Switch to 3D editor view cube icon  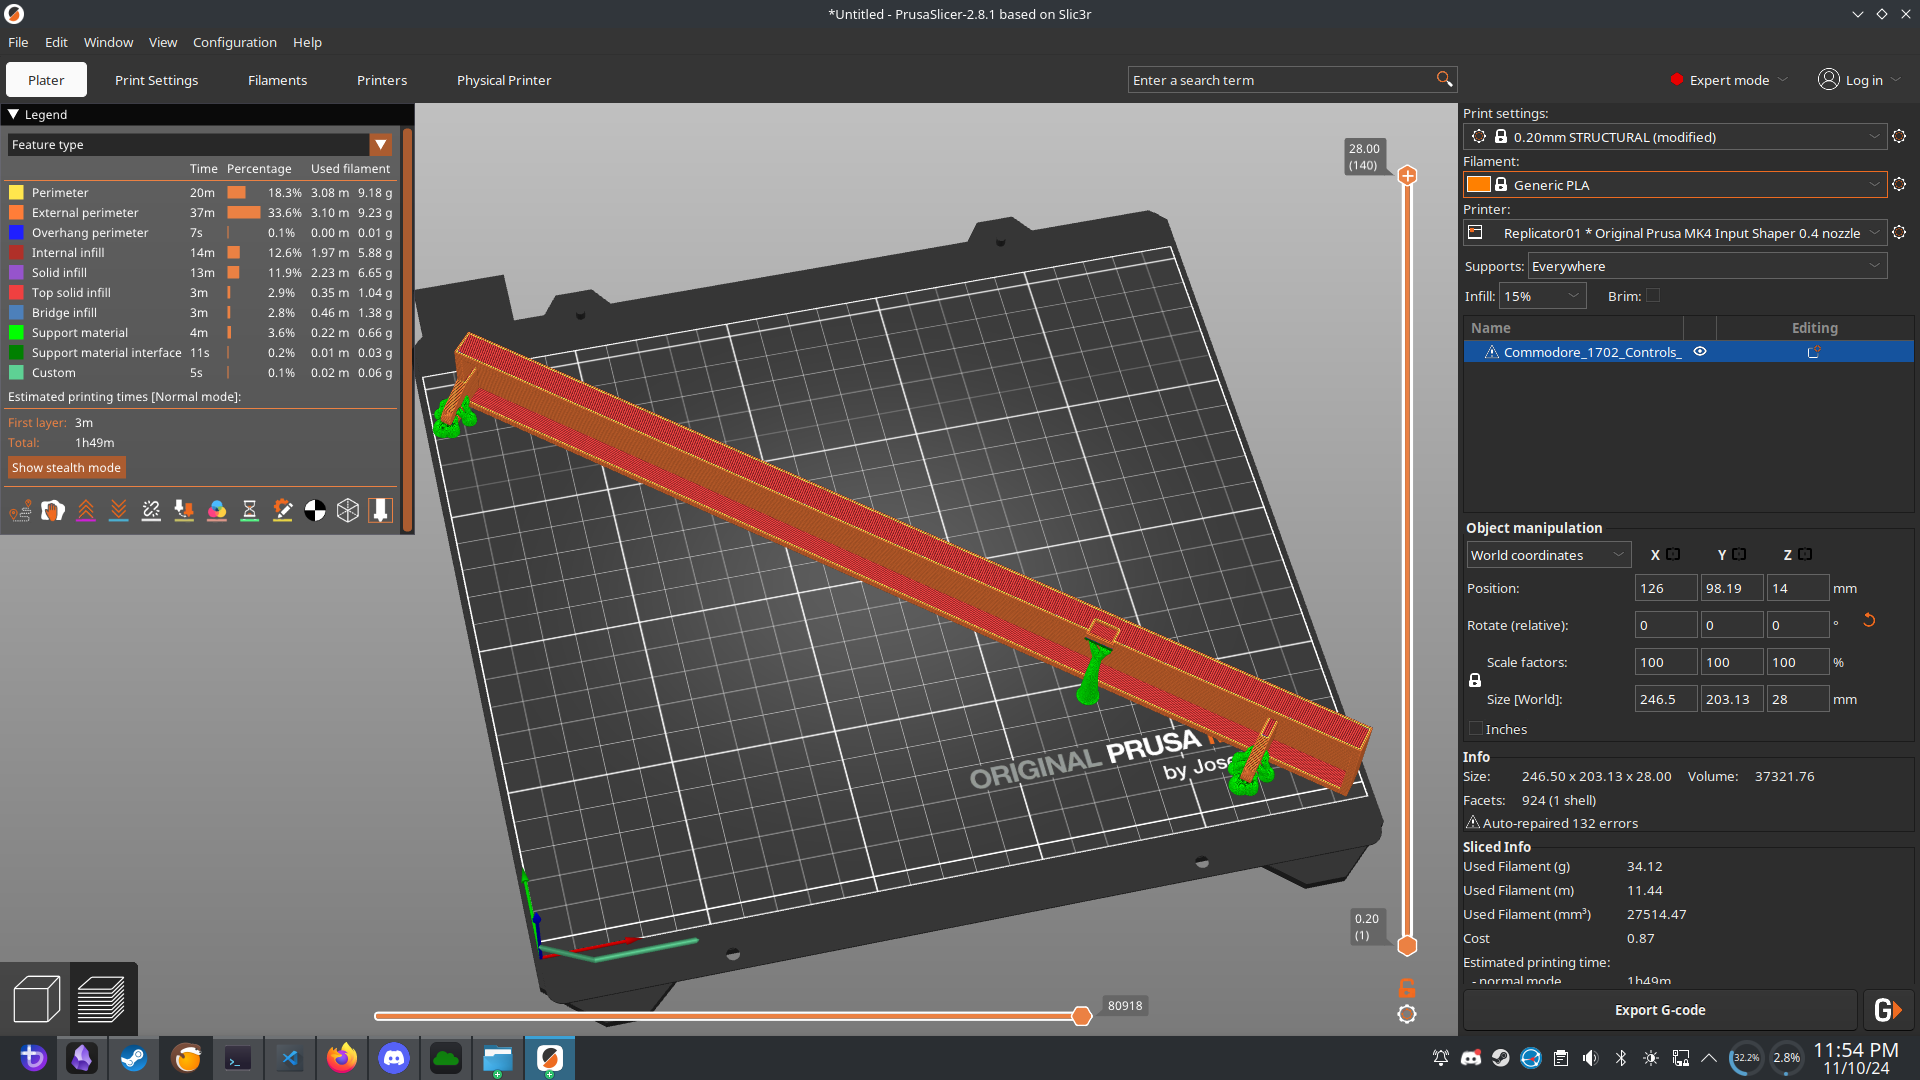coord(37,999)
